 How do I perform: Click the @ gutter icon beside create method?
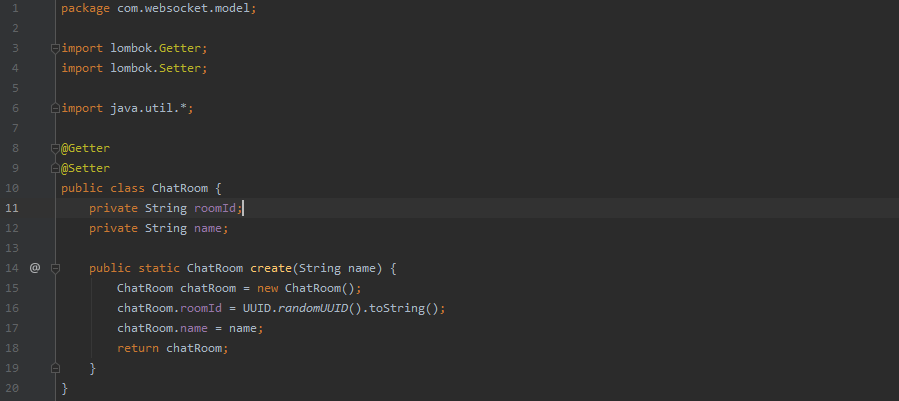click(34, 268)
